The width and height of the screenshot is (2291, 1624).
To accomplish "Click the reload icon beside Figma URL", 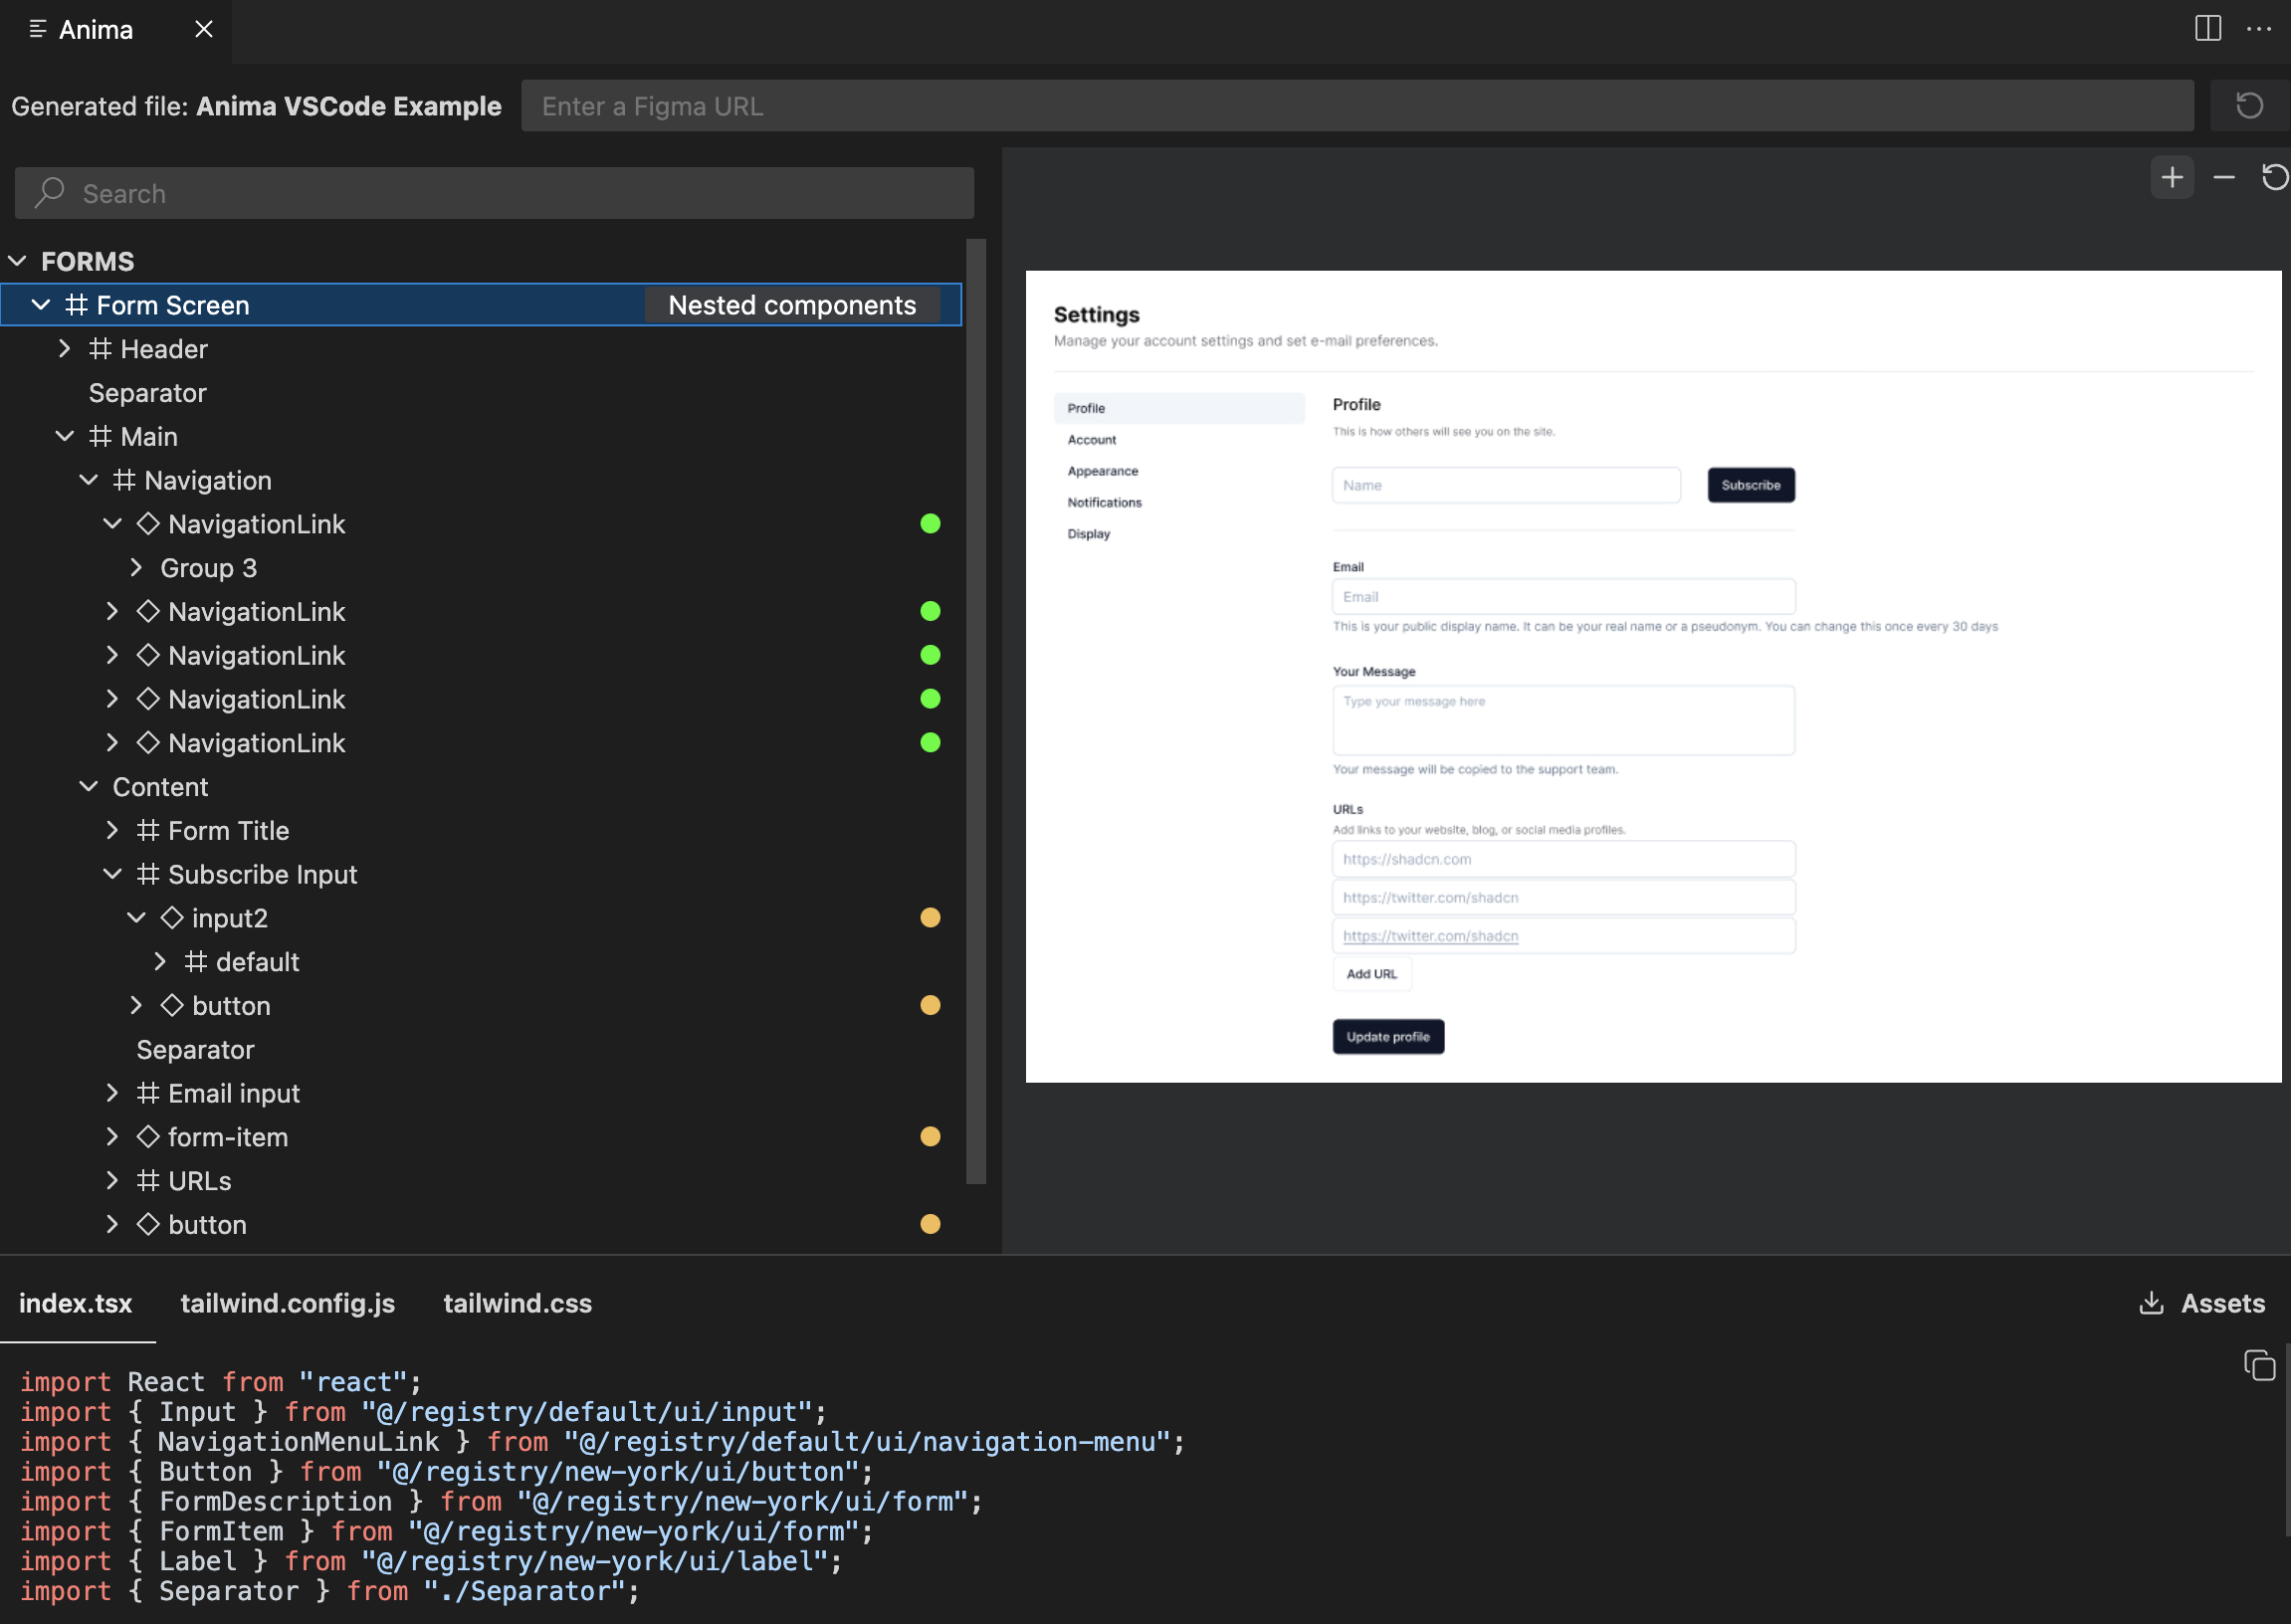I will 2249,105.
